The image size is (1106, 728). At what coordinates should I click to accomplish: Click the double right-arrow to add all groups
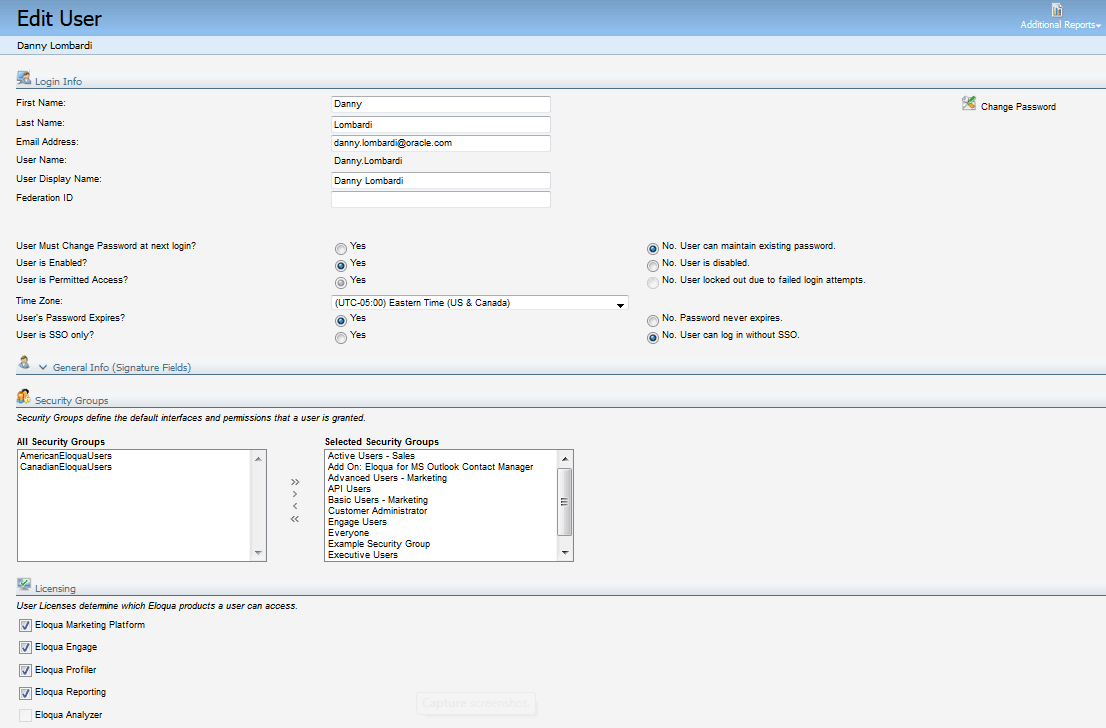294,481
